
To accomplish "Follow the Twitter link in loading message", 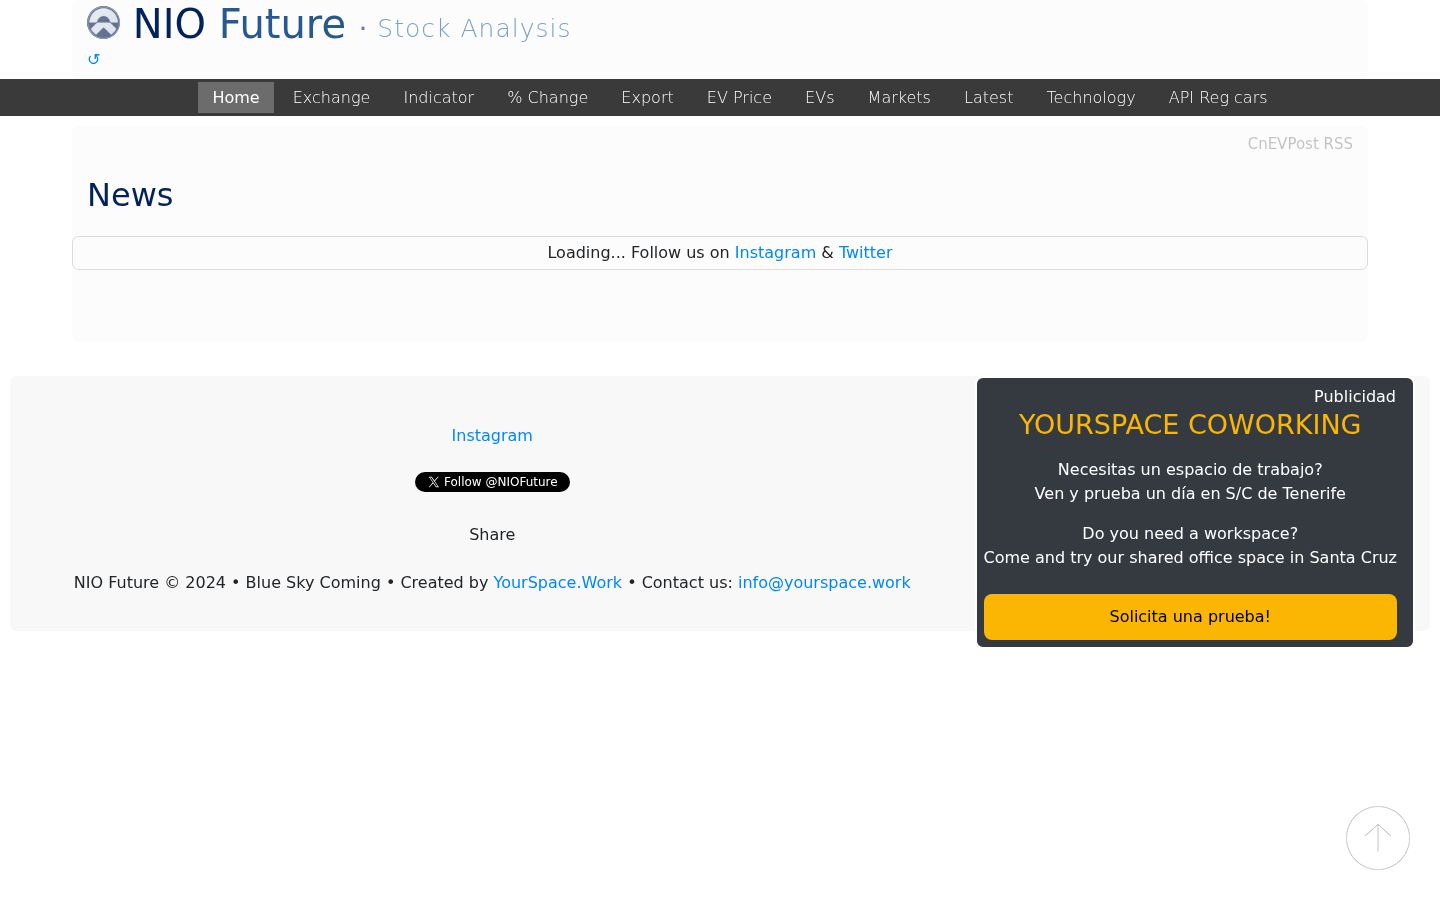I will 865,253.
